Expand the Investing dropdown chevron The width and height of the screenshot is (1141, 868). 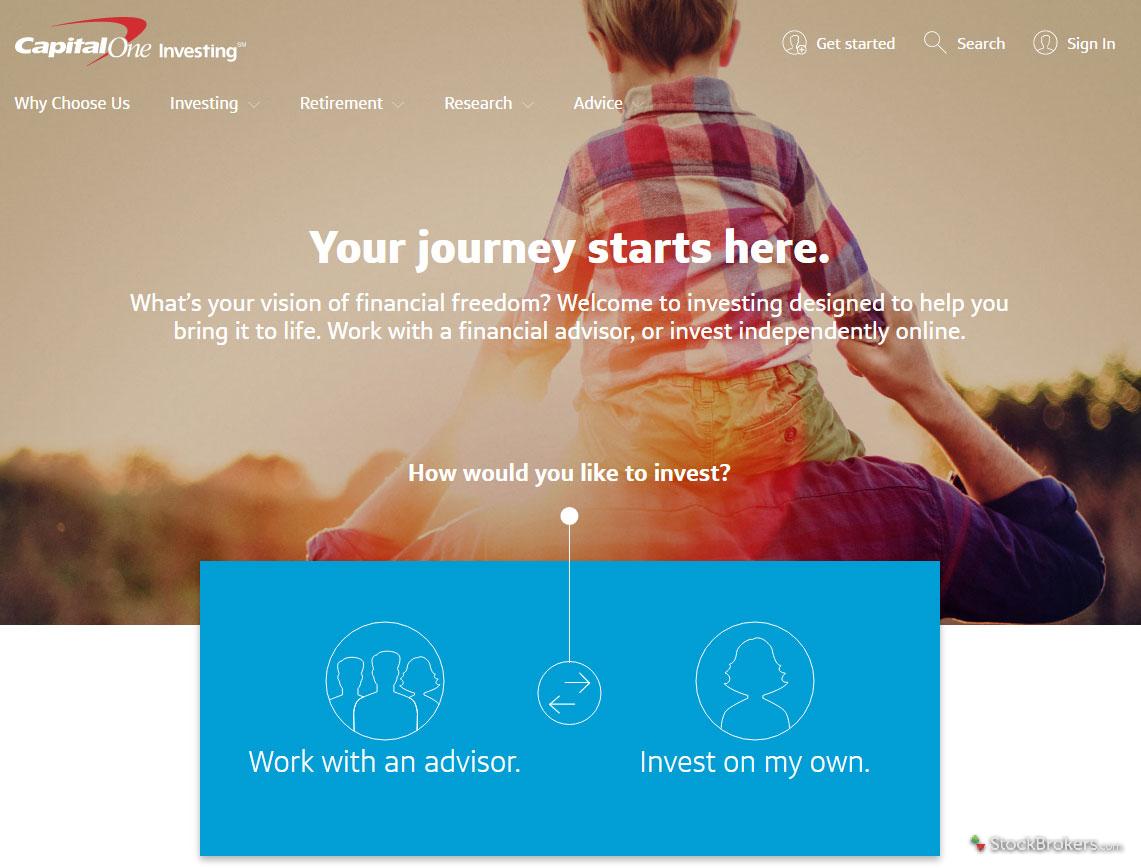(x=254, y=105)
